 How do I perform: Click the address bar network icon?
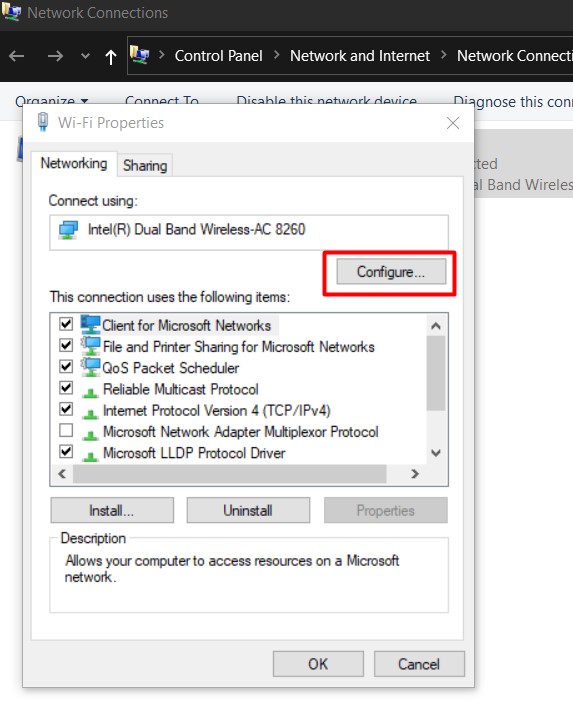pos(139,55)
